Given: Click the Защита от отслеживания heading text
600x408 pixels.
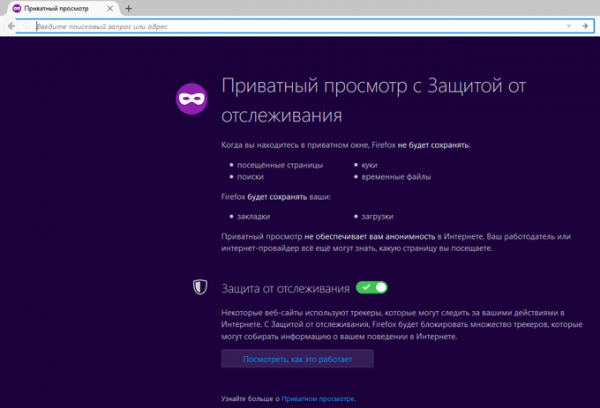Looking at the screenshot, I should tap(285, 288).
